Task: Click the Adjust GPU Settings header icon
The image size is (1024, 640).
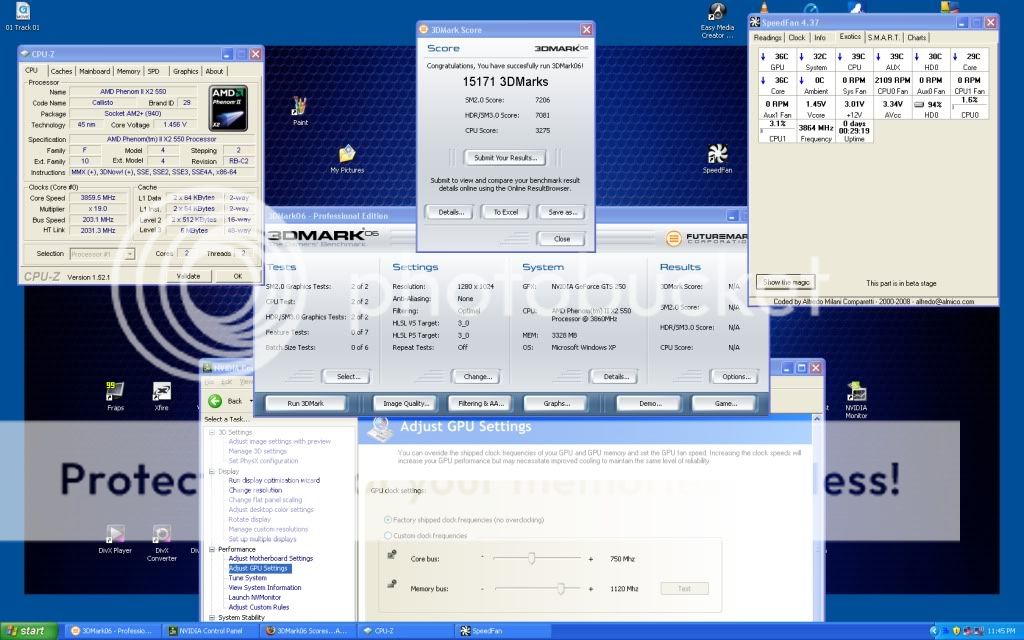Action: point(379,428)
